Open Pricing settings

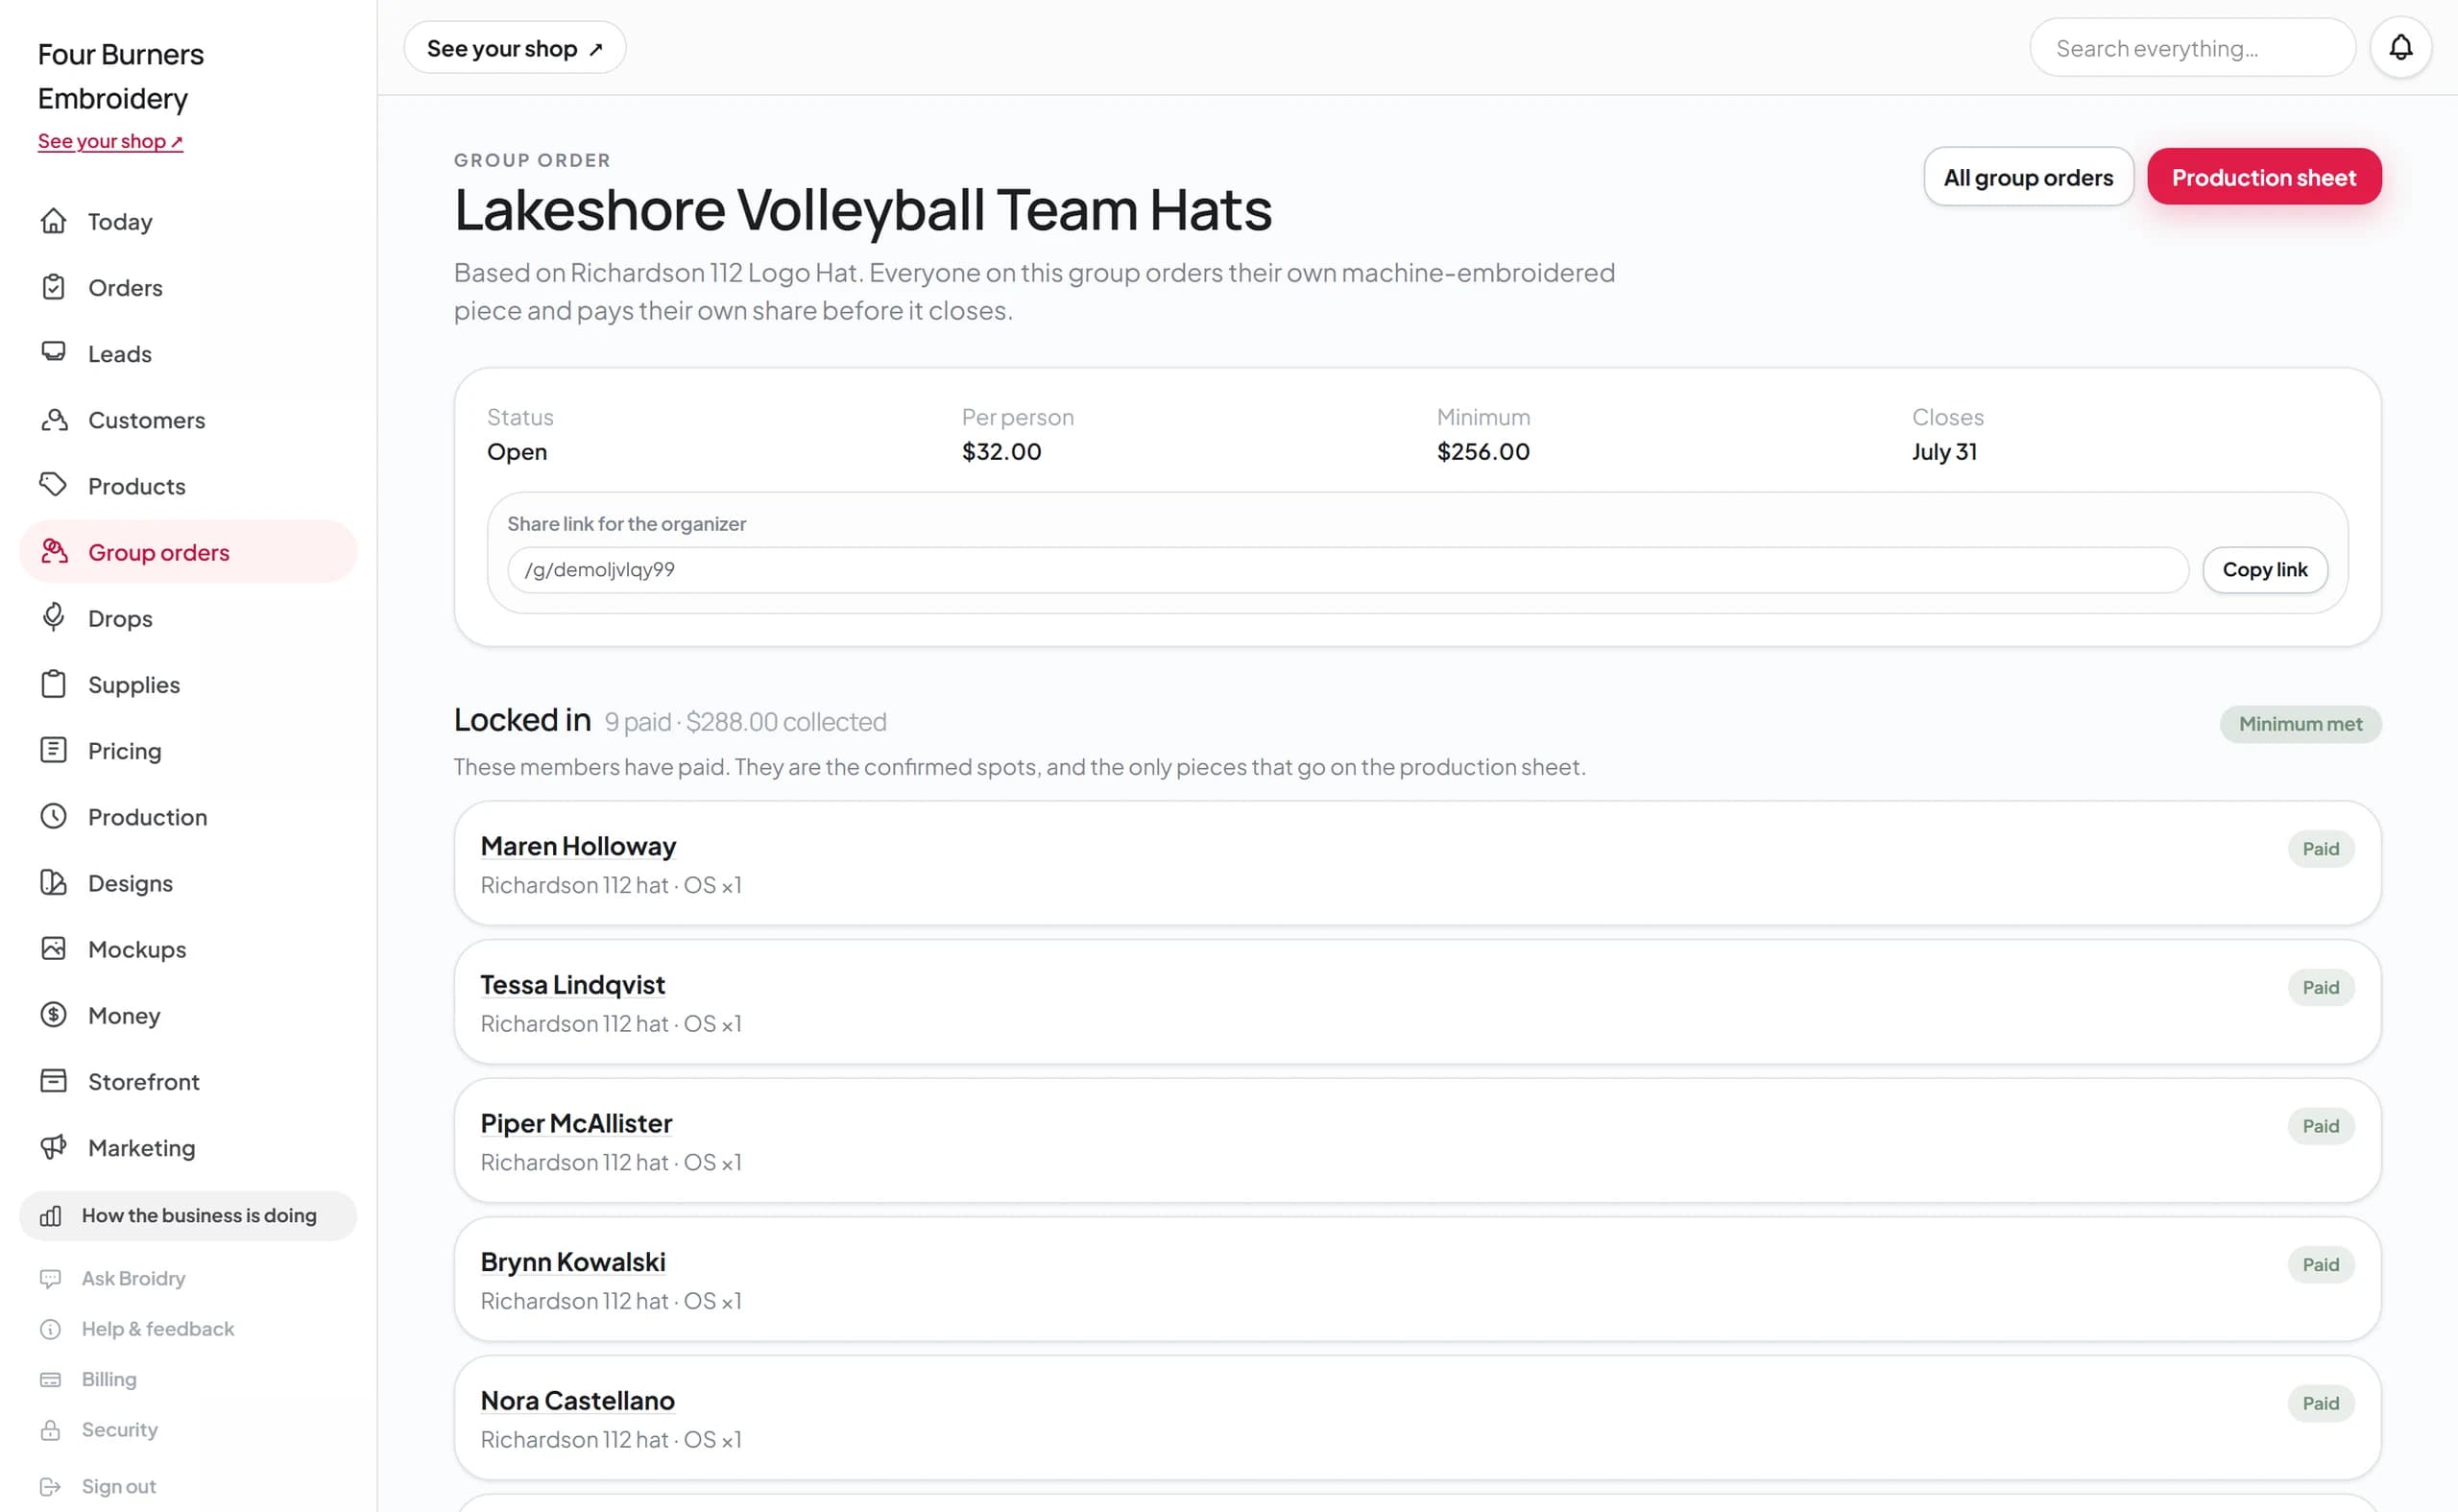(188, 750)
